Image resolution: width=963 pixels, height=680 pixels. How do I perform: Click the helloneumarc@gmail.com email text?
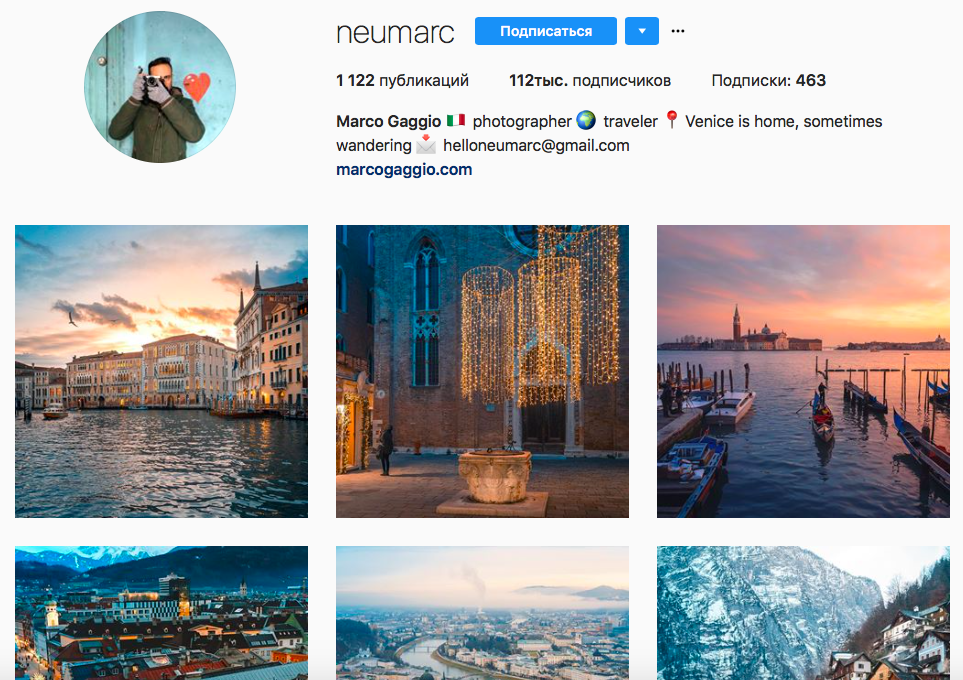pos(536,145)
